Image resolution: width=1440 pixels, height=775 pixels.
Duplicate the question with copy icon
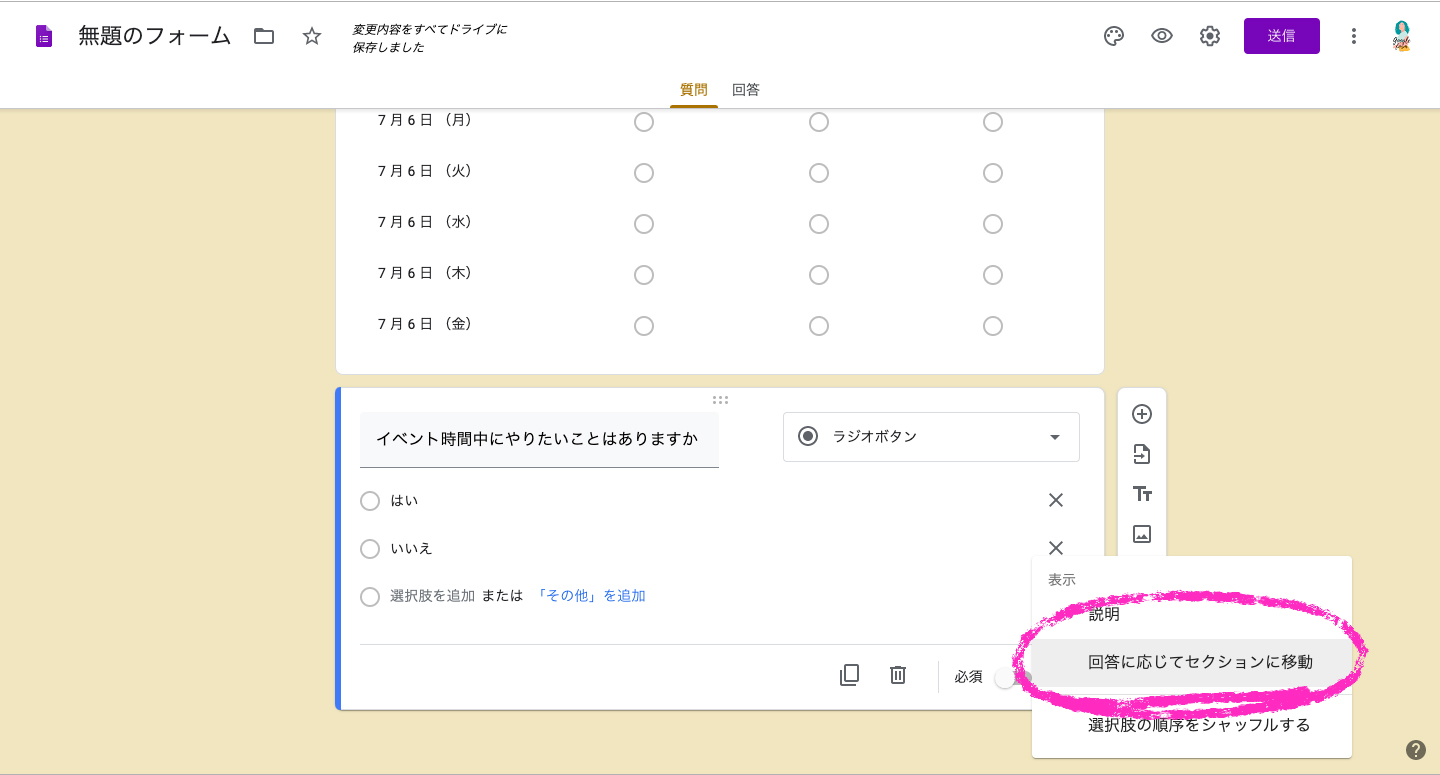click(850, 675)
